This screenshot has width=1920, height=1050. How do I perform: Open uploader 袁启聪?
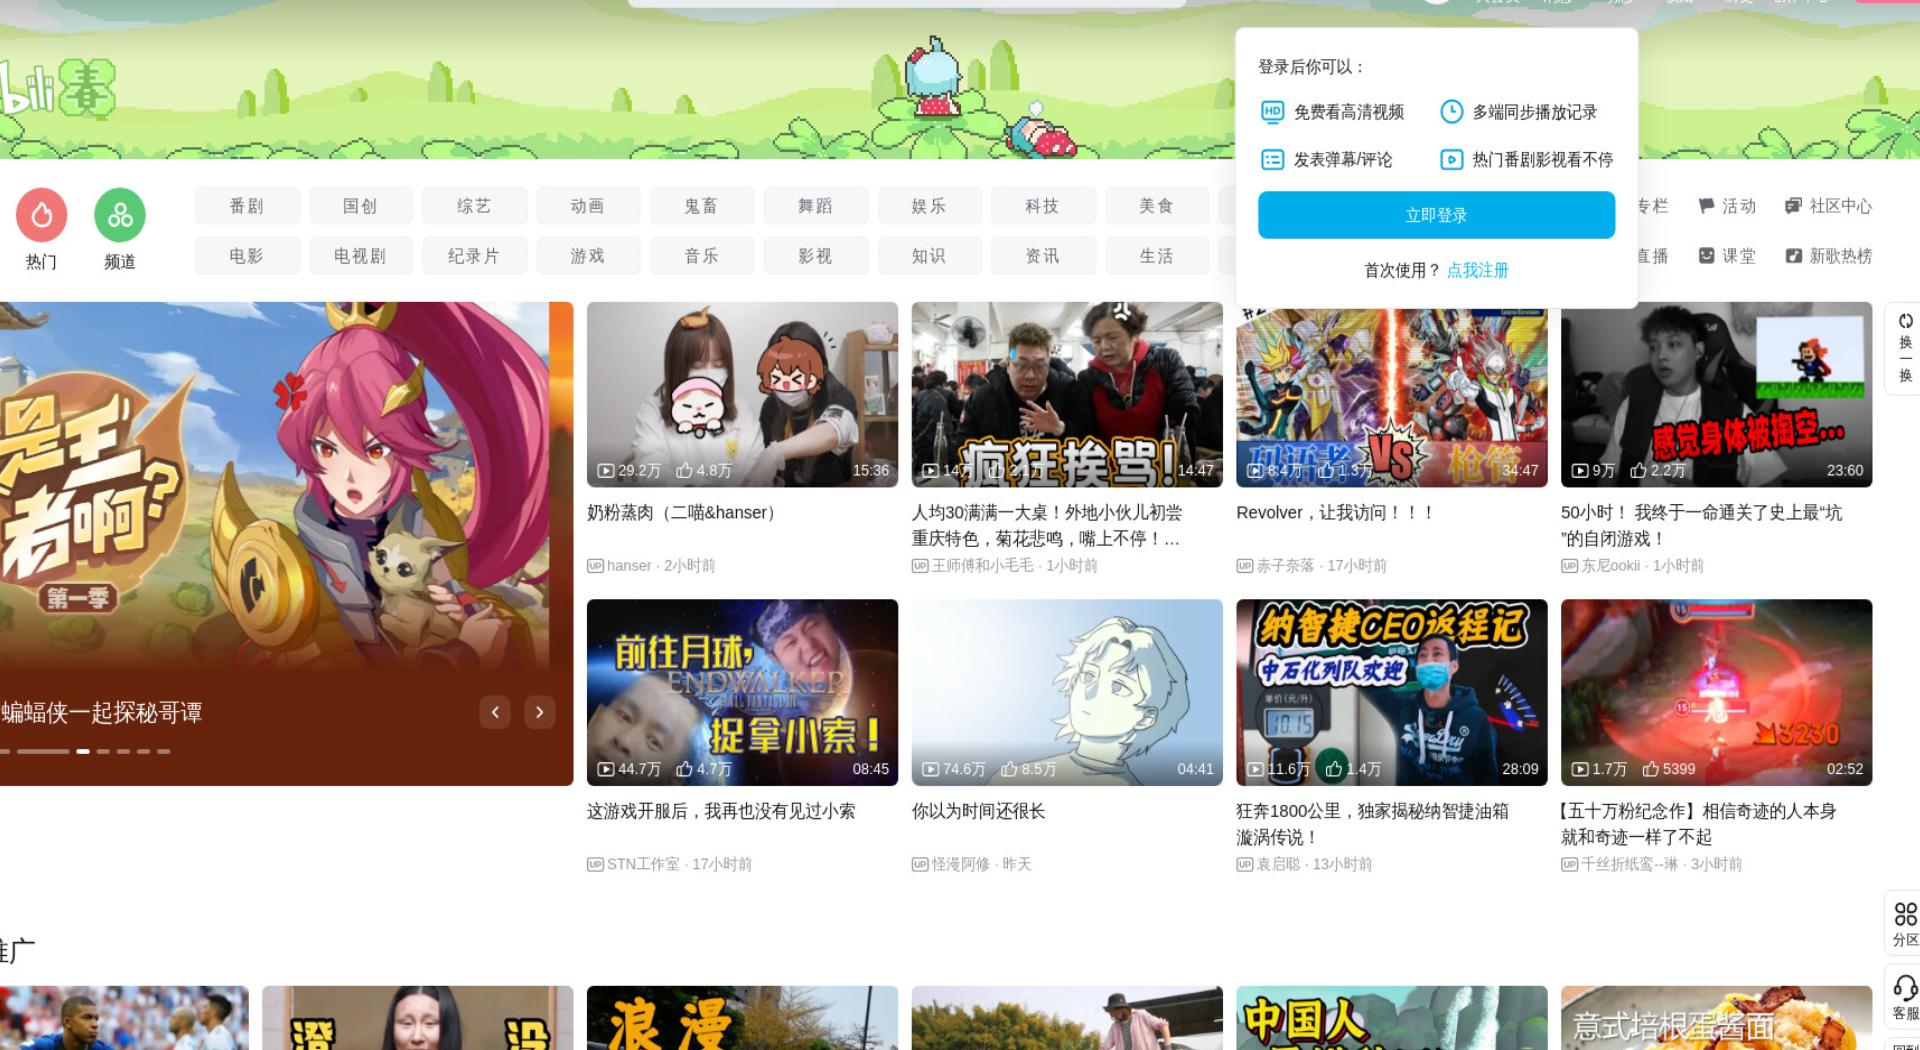click(x=1278, y=864)
